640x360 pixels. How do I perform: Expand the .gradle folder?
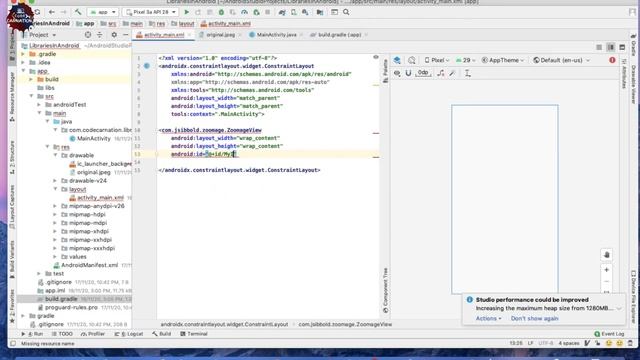[23, 54]
